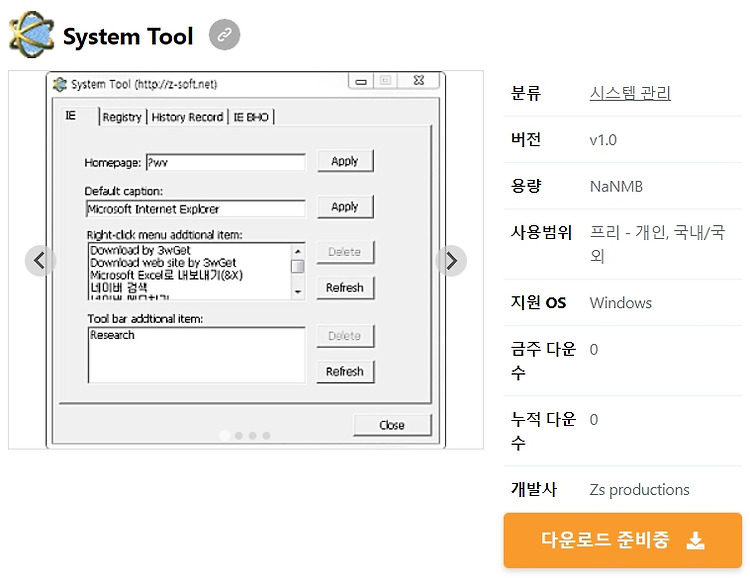
Task: Click the 다운로드 준비중 button
Action: [x=623, y=540]
